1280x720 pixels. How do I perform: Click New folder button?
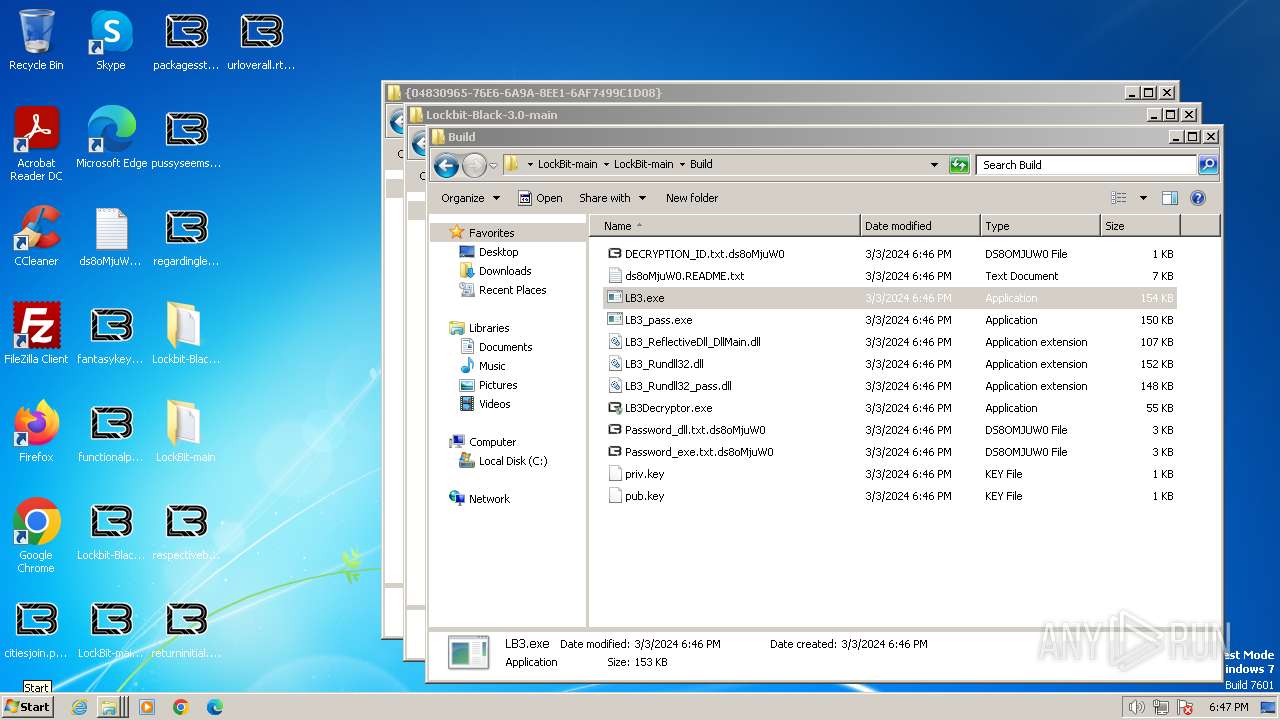[692, 198]
